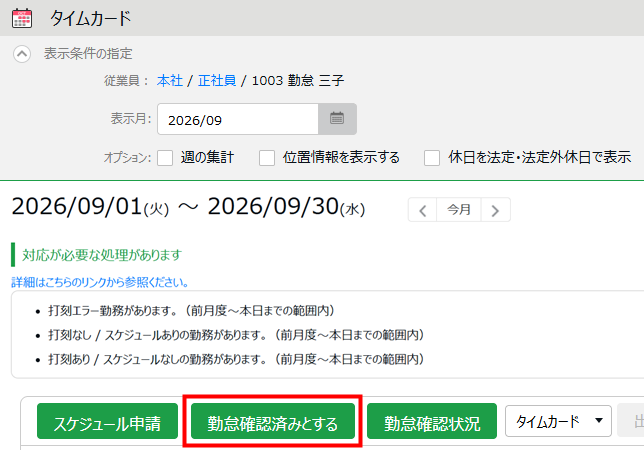The height and width of the screenshot is (450, 644).
Task: Click 勤怠確認済みとする button
Action: pos(273,421)
